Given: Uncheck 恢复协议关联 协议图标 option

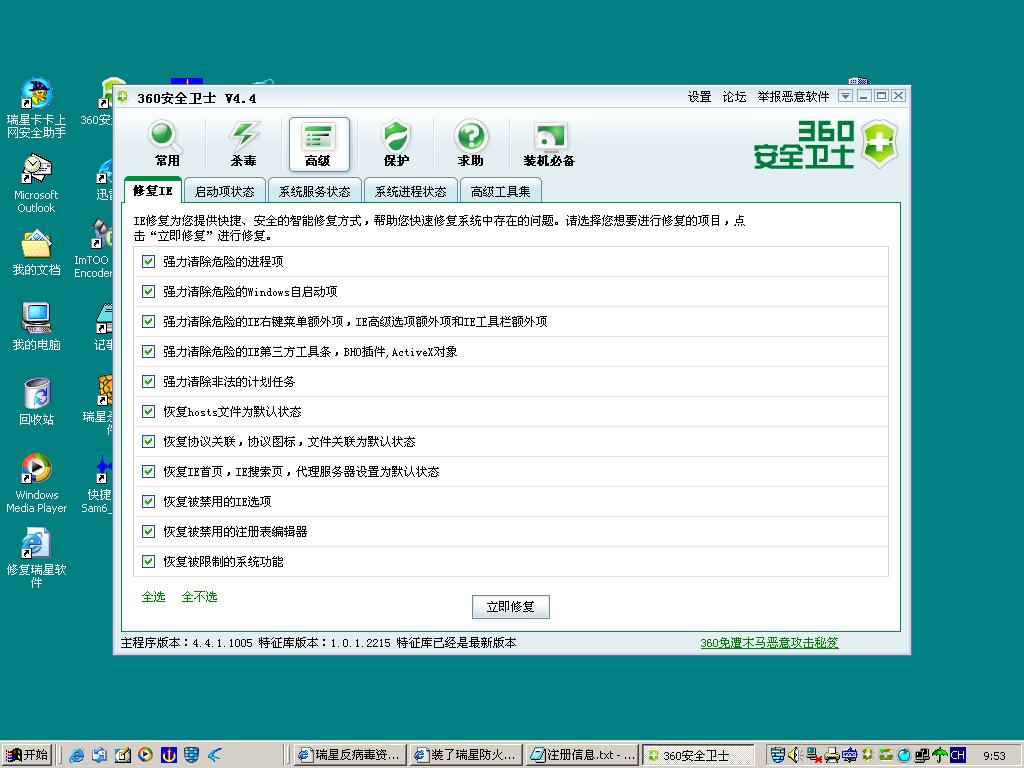Looking at the screenshot, I should pos(148,441).
